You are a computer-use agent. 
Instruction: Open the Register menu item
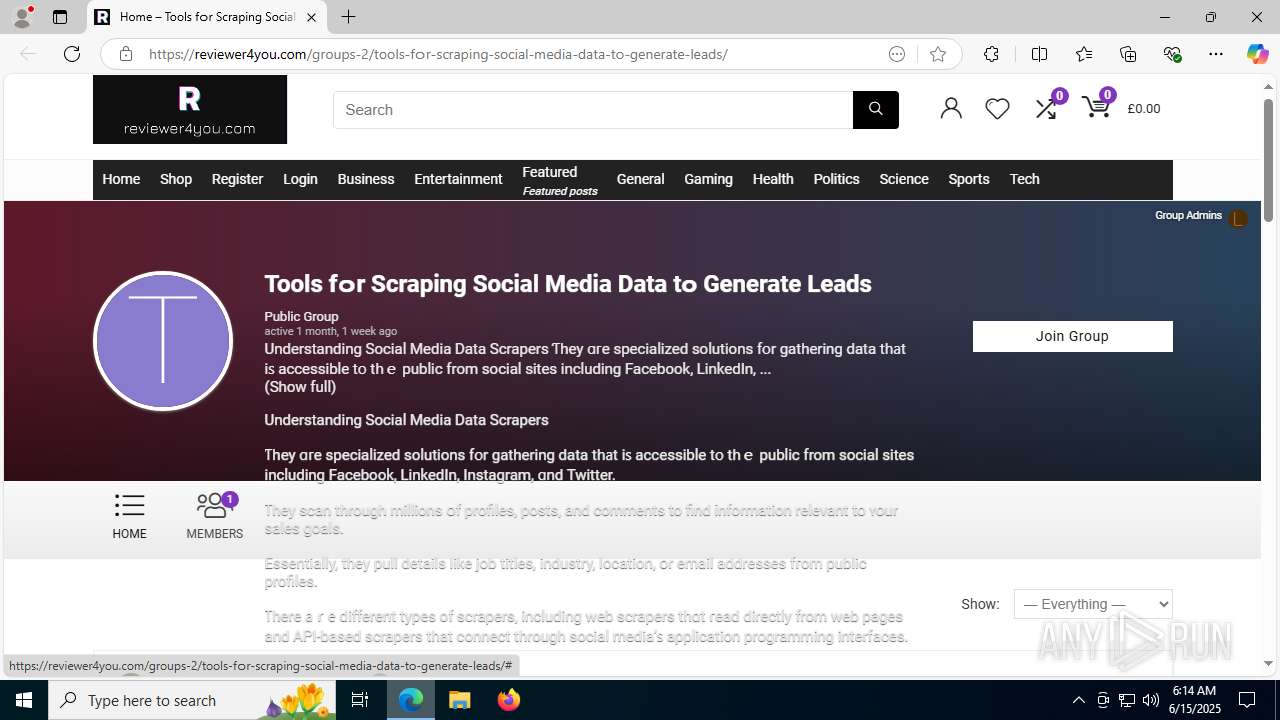click(237, 179)
